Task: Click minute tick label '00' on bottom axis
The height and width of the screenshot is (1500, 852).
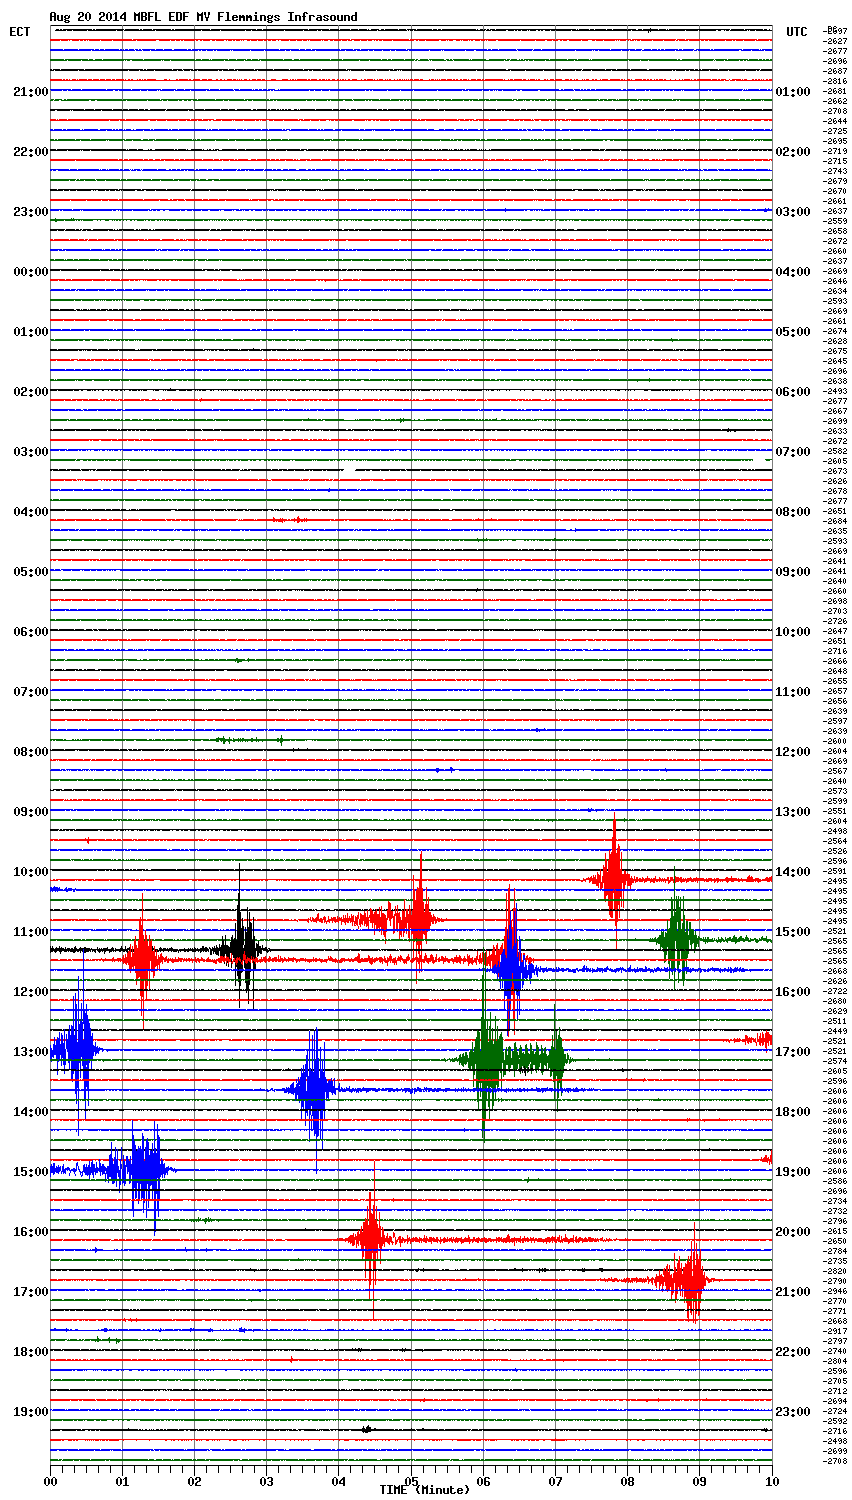Action: pyautogui.click(x=51, y=1480)
